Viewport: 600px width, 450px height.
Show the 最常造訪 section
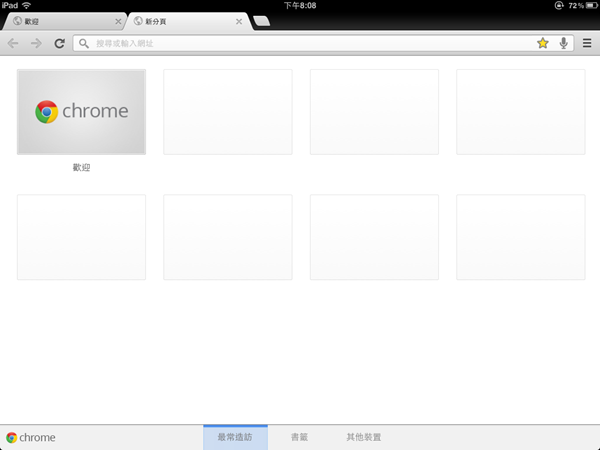coord(235,437)
